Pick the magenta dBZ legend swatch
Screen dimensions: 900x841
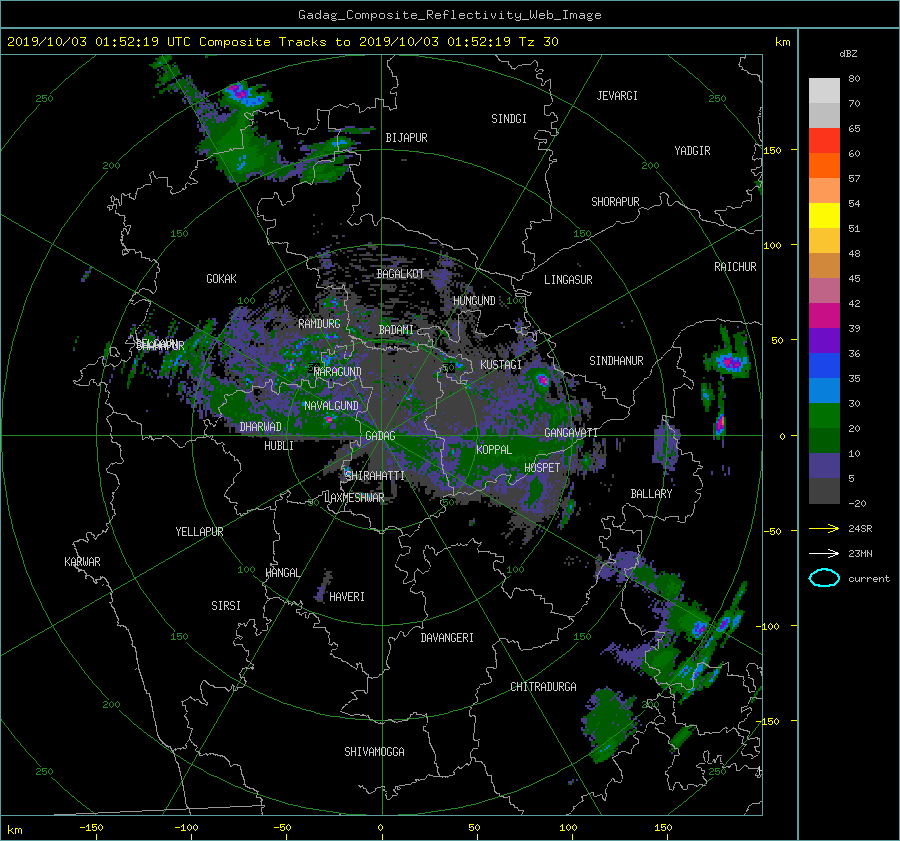pyautogui.click(x=824, y=316)
